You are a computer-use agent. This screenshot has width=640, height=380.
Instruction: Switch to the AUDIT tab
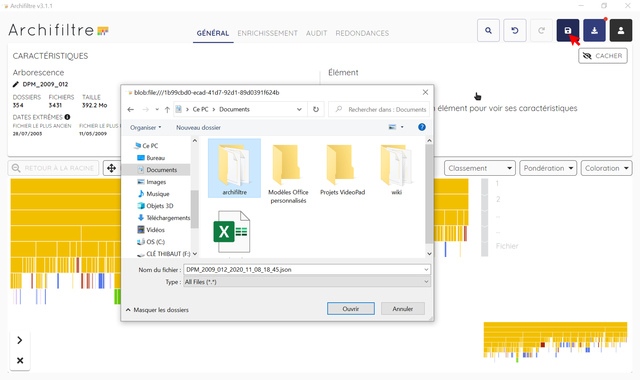(317, 33)
